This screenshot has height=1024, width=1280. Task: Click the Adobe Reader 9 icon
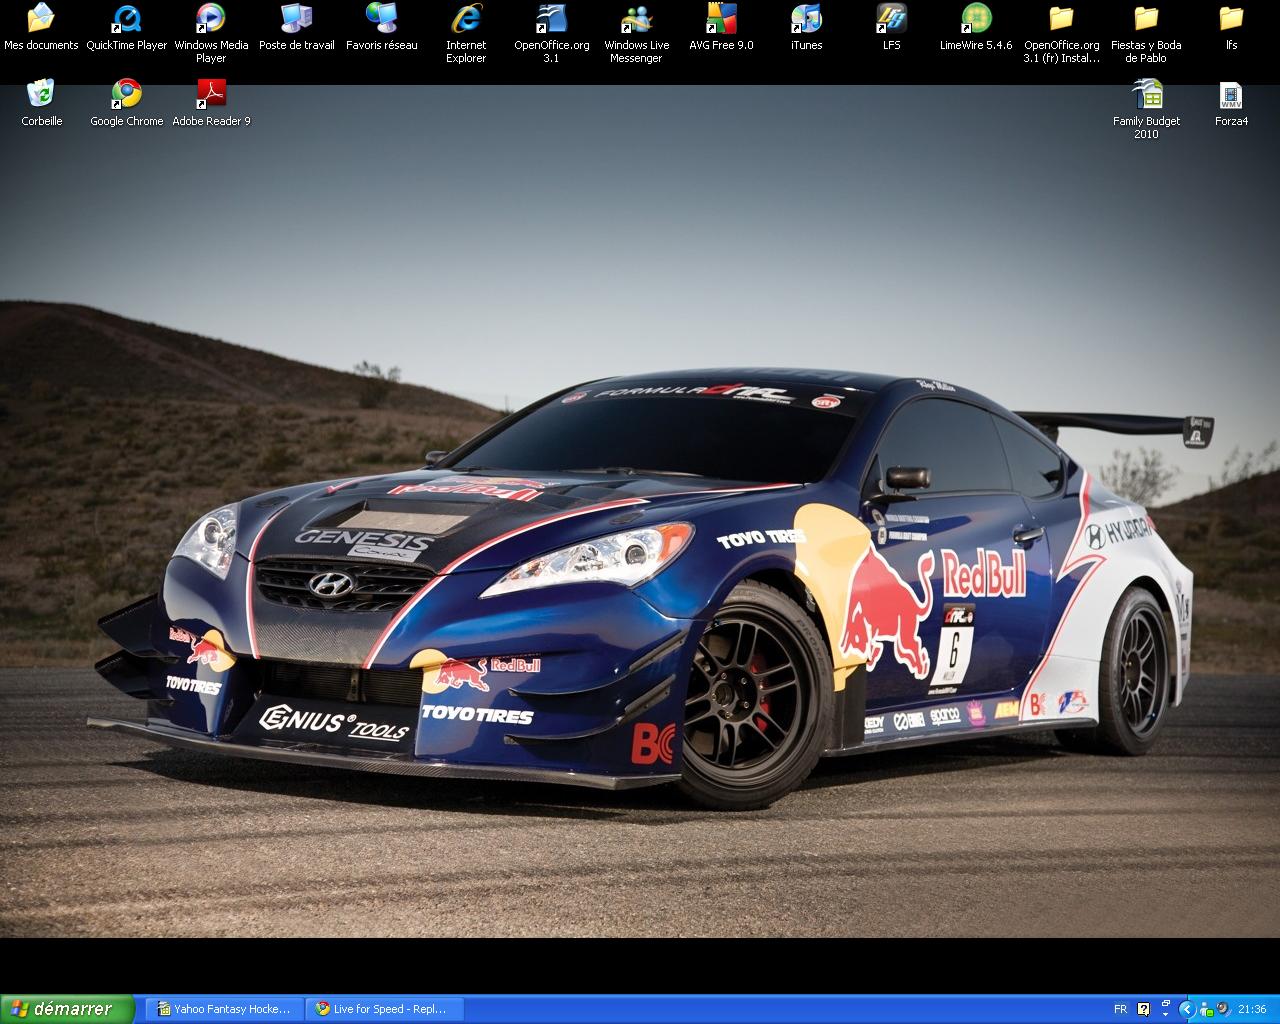[211, 94]
